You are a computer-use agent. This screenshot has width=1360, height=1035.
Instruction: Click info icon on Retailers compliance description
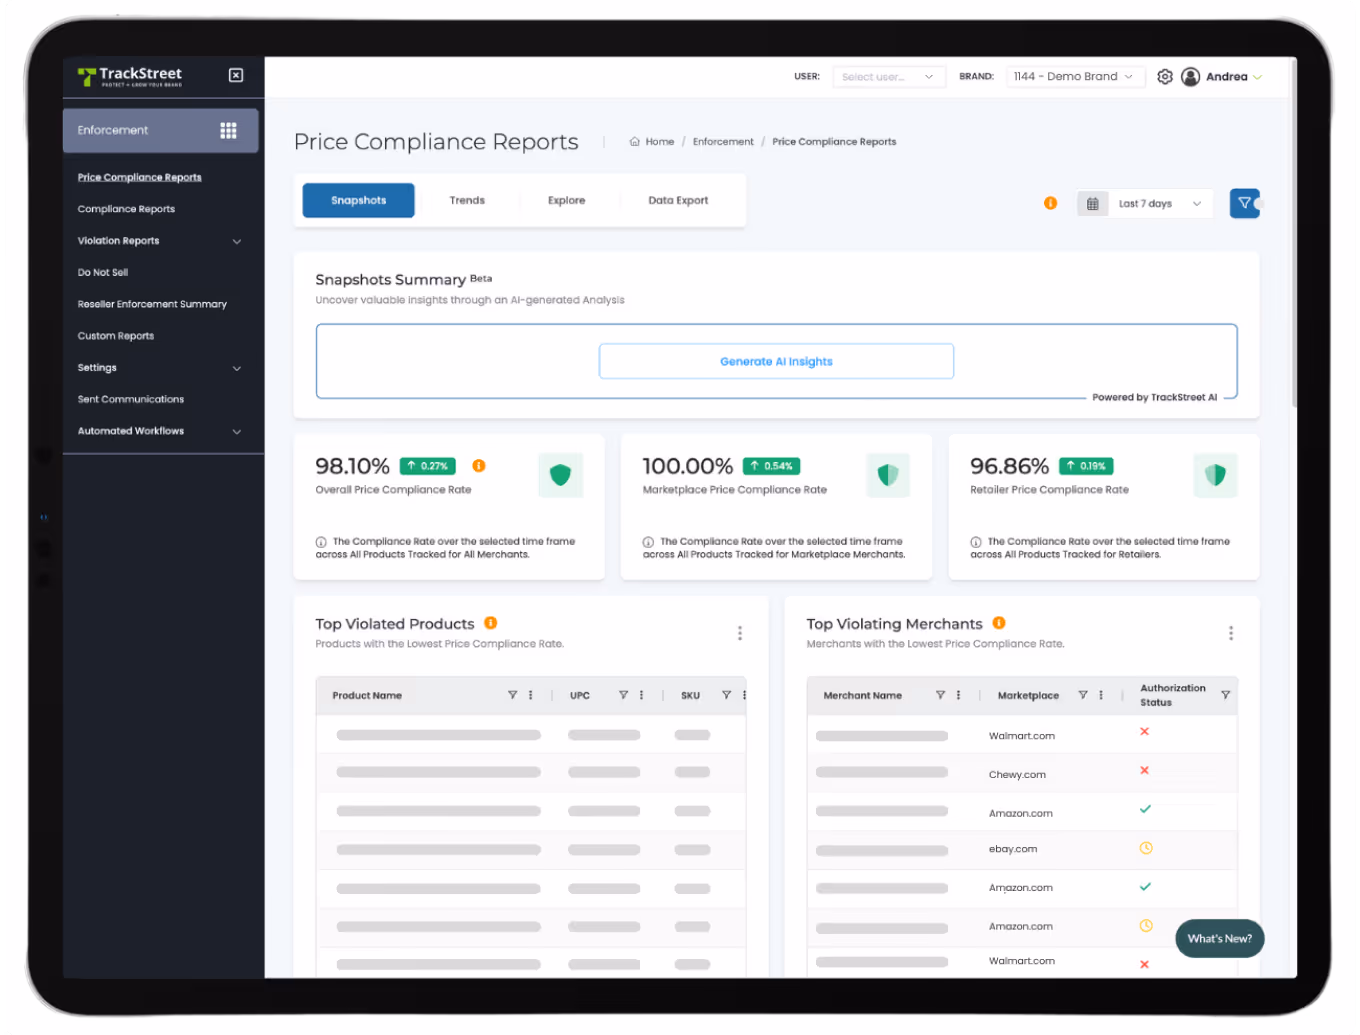click(976, 542)
